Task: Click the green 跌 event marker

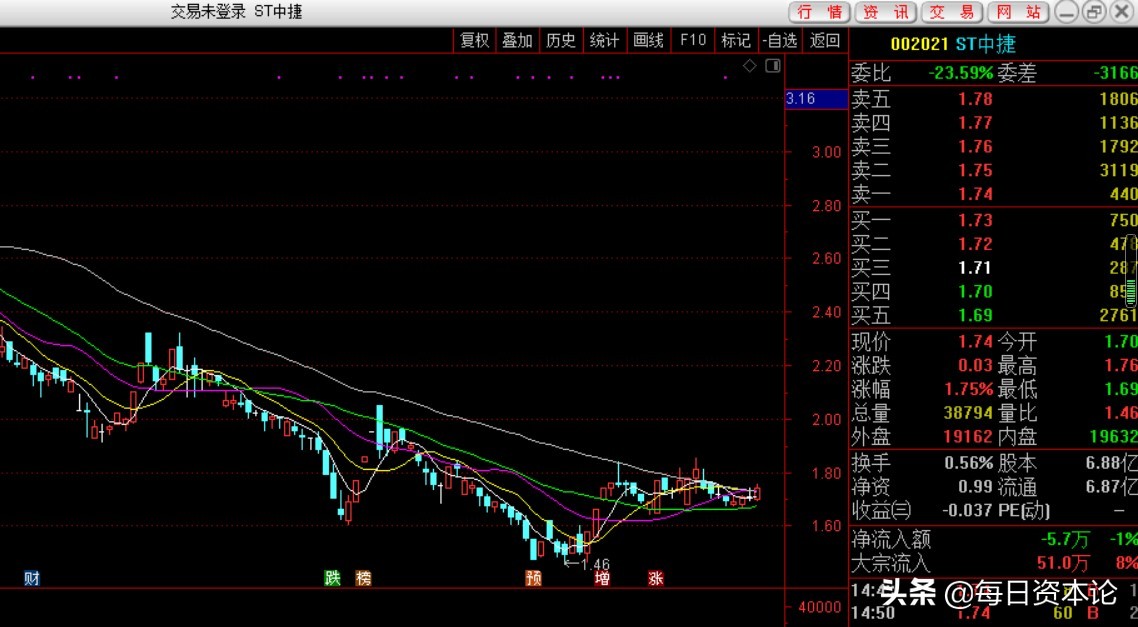Action: pos(332,578)
